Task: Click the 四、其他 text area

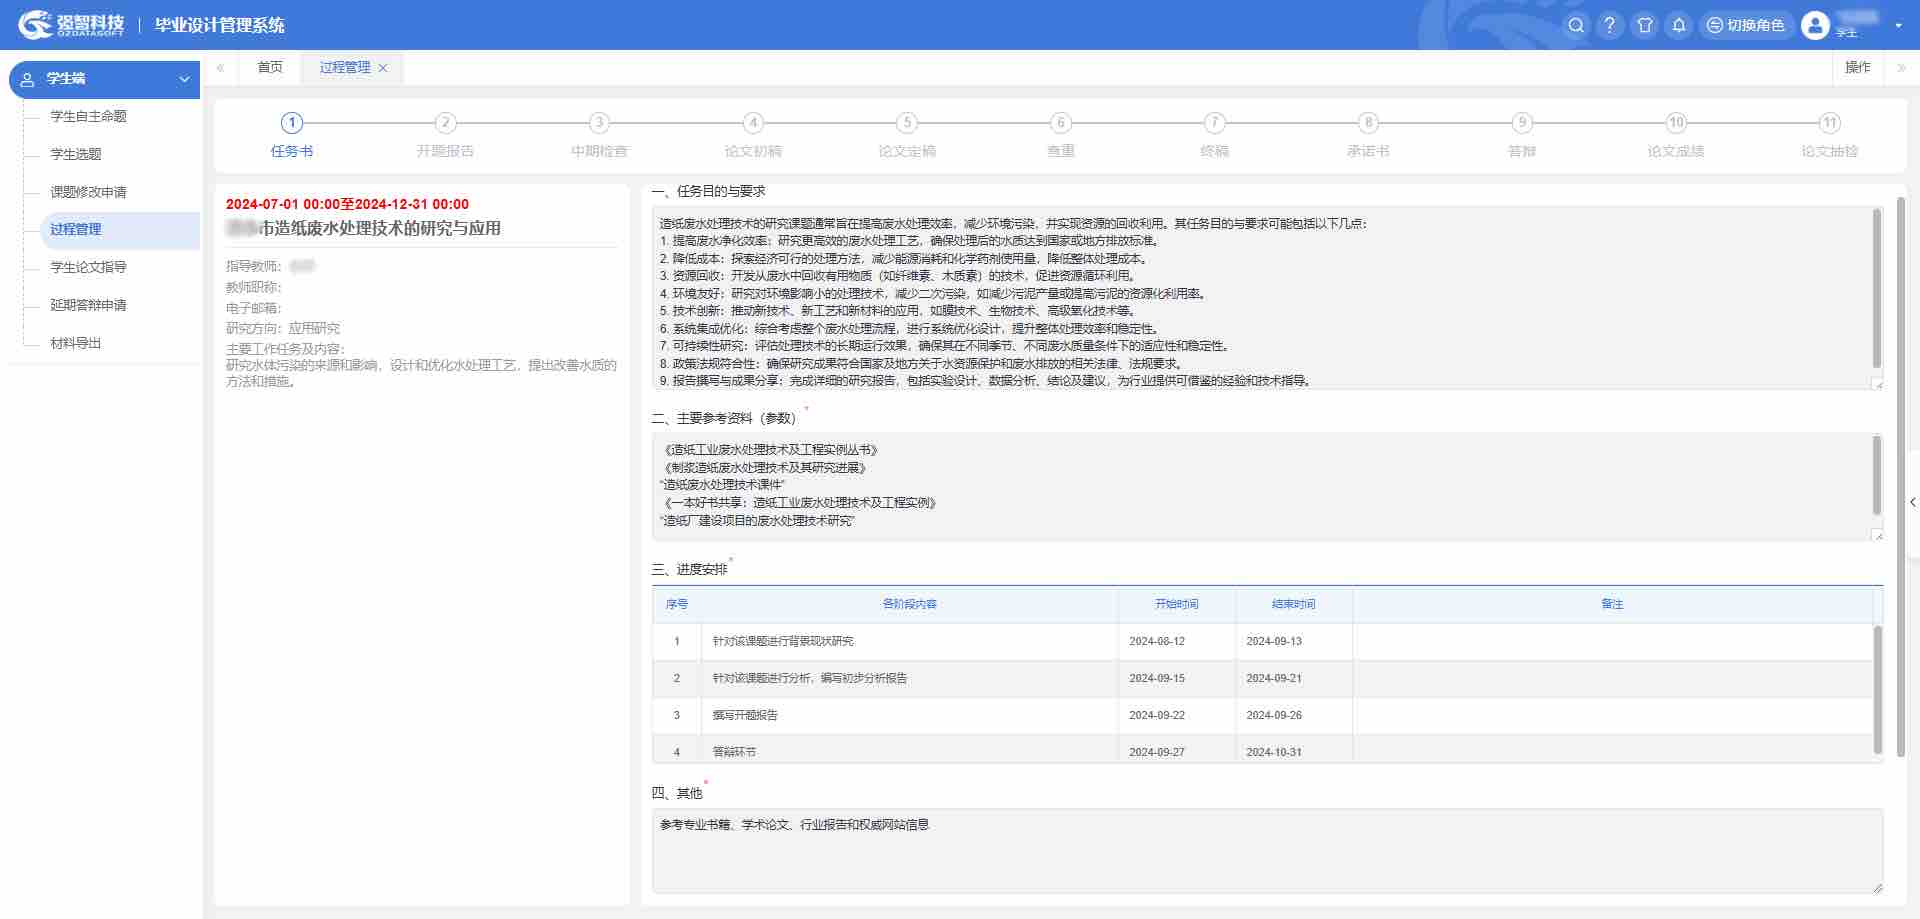Action: (1266, 850)
